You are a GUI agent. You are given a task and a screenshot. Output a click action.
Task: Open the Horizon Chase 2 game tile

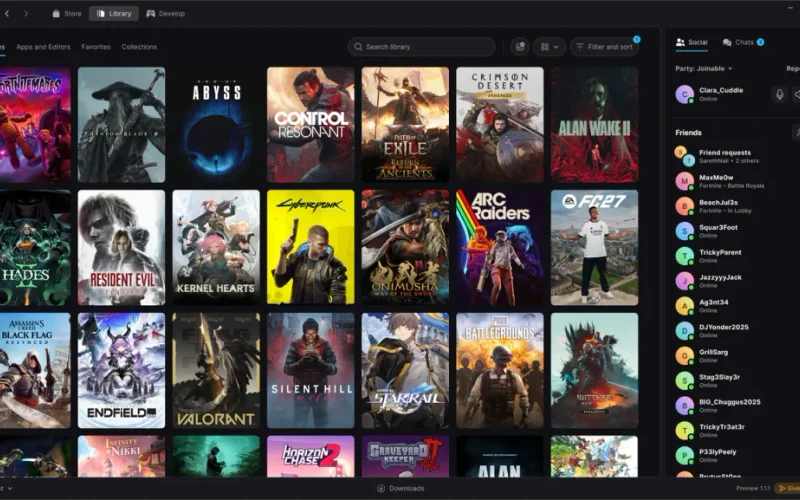tap(311, 456)
